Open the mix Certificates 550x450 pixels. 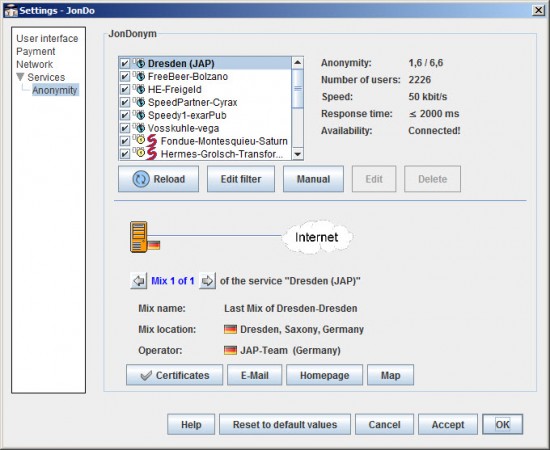[174, 375]
